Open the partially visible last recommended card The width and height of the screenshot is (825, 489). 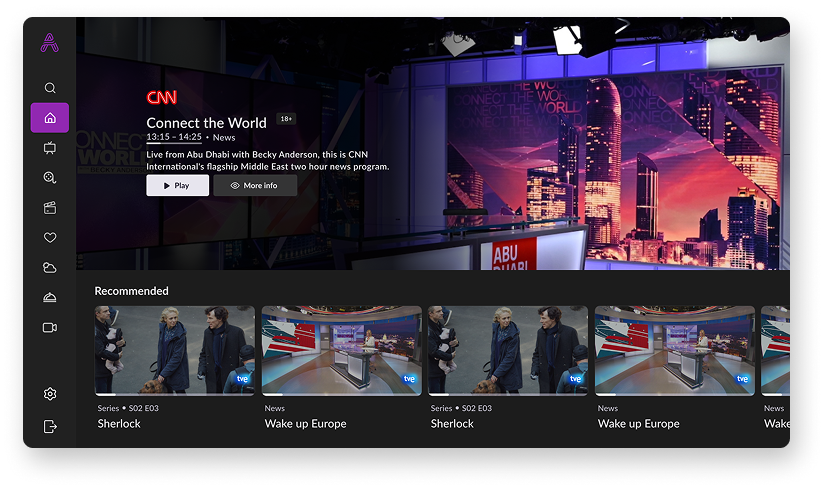(776, 351)
